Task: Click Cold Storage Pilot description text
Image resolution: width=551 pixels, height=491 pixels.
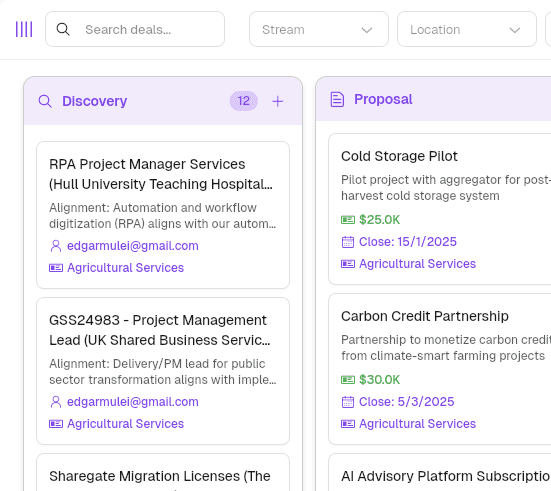Action: (446, 188)
